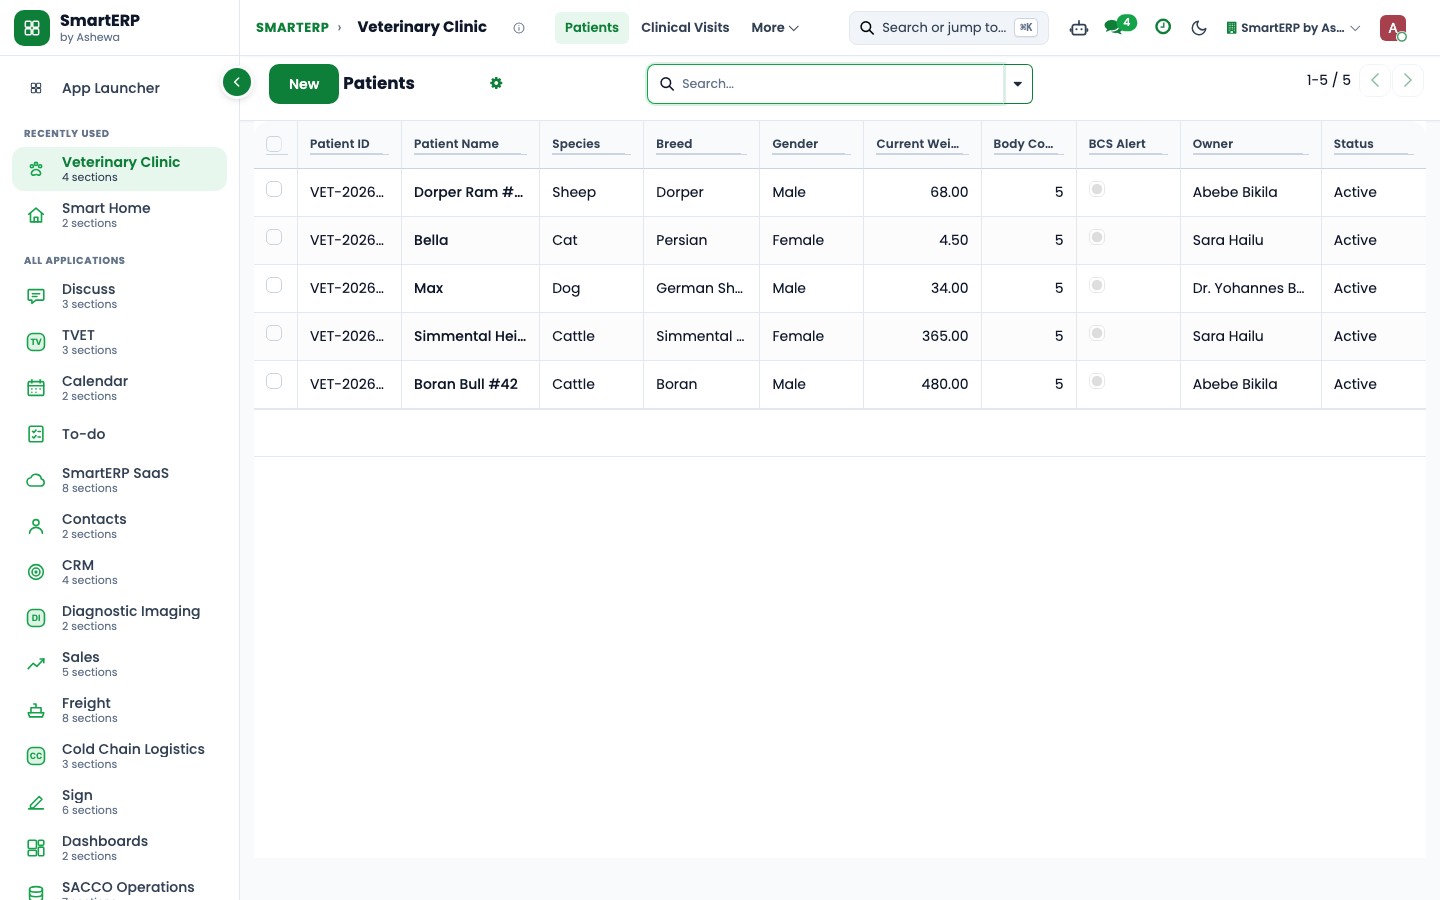Toggle BCS Alert for Bella row
The width and height of the screenshot is (1440, 900).
1097,237
